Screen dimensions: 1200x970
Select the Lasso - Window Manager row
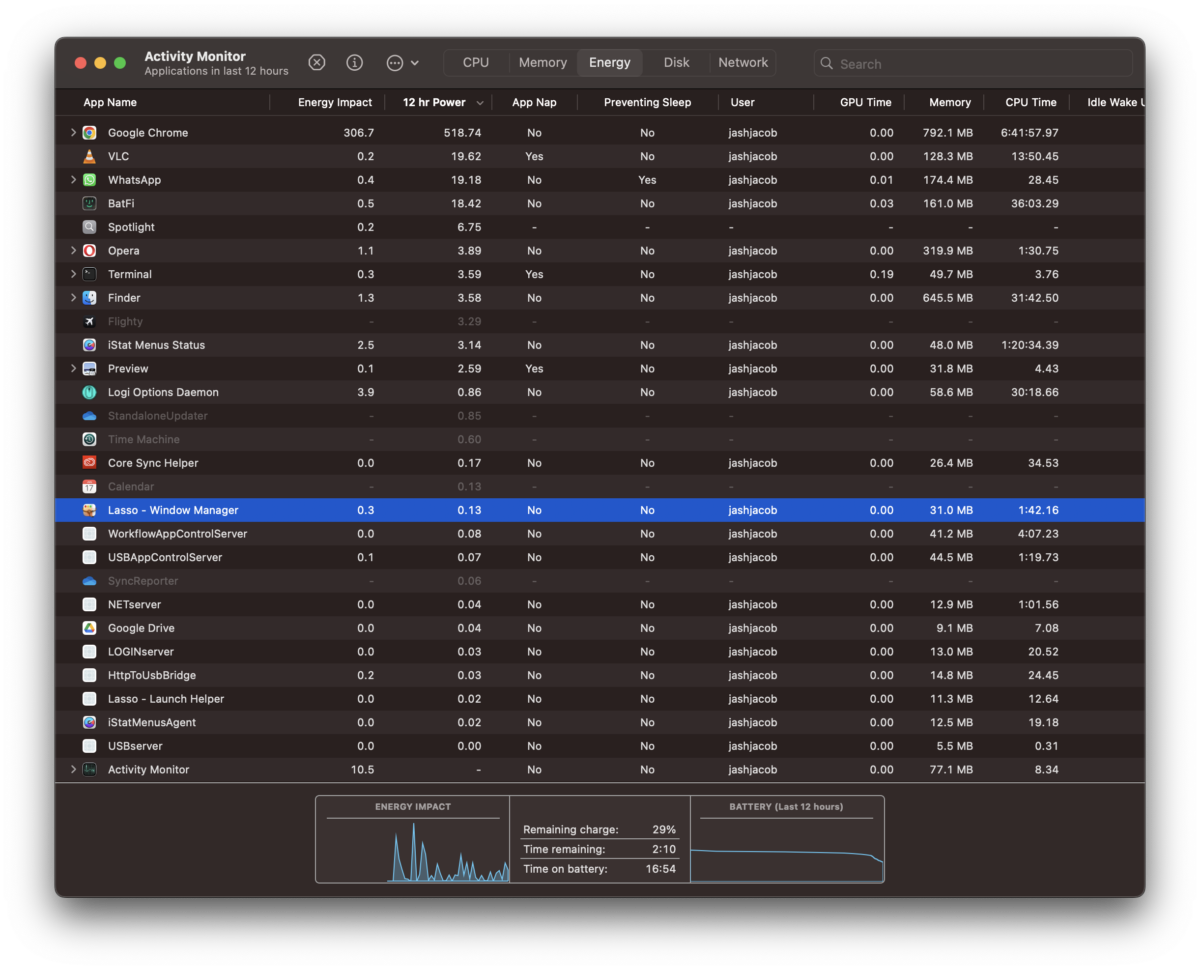173,510
